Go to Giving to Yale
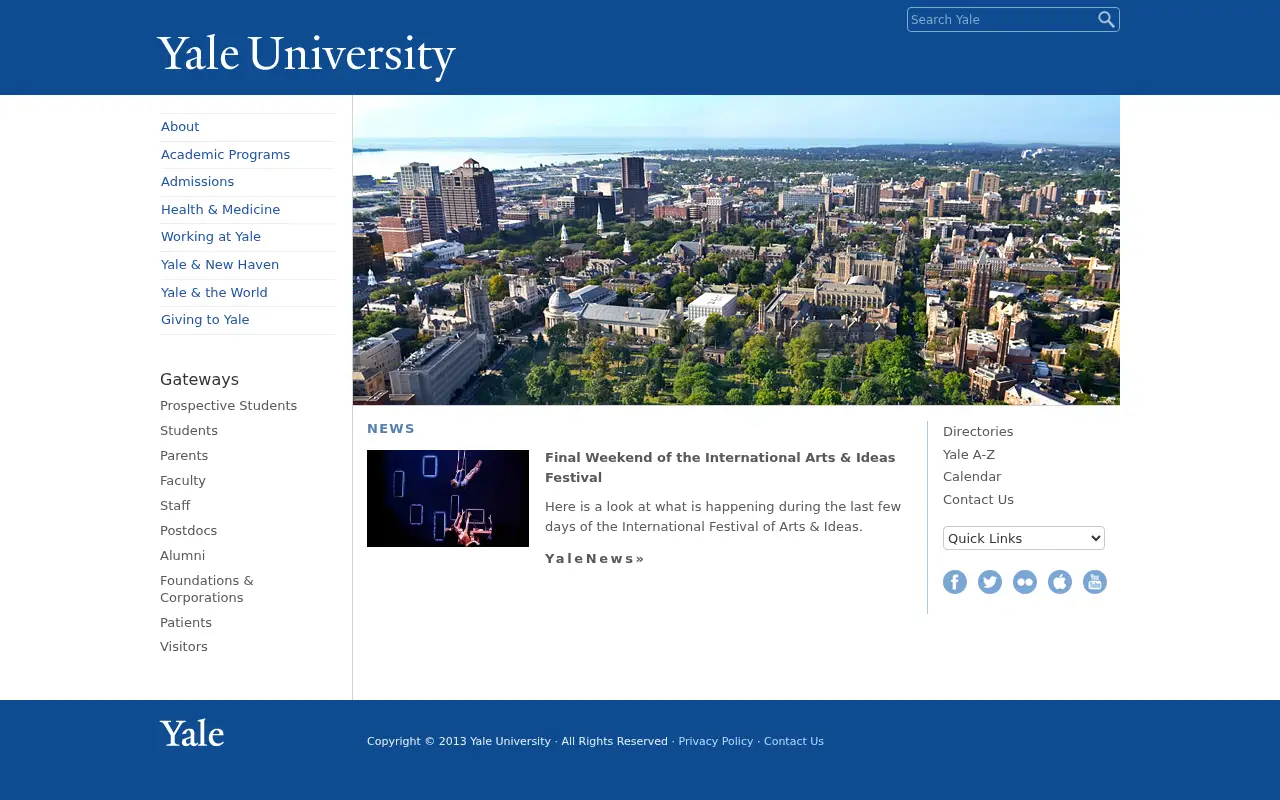The width and height of the screenshot is (1280, 800). pyautogui.click(x=205, y=320)
